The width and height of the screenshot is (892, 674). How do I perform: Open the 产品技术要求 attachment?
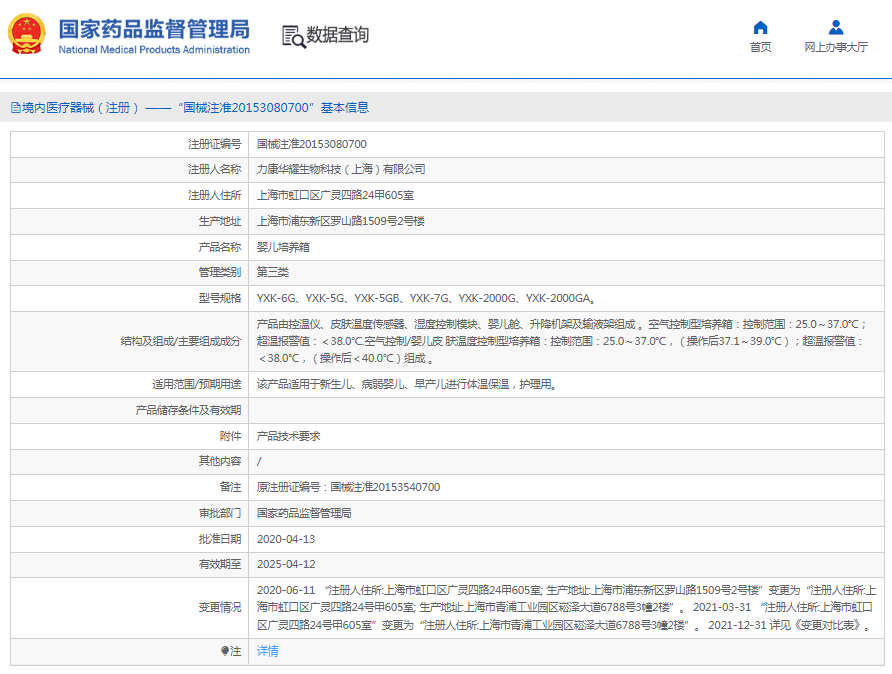288,436
